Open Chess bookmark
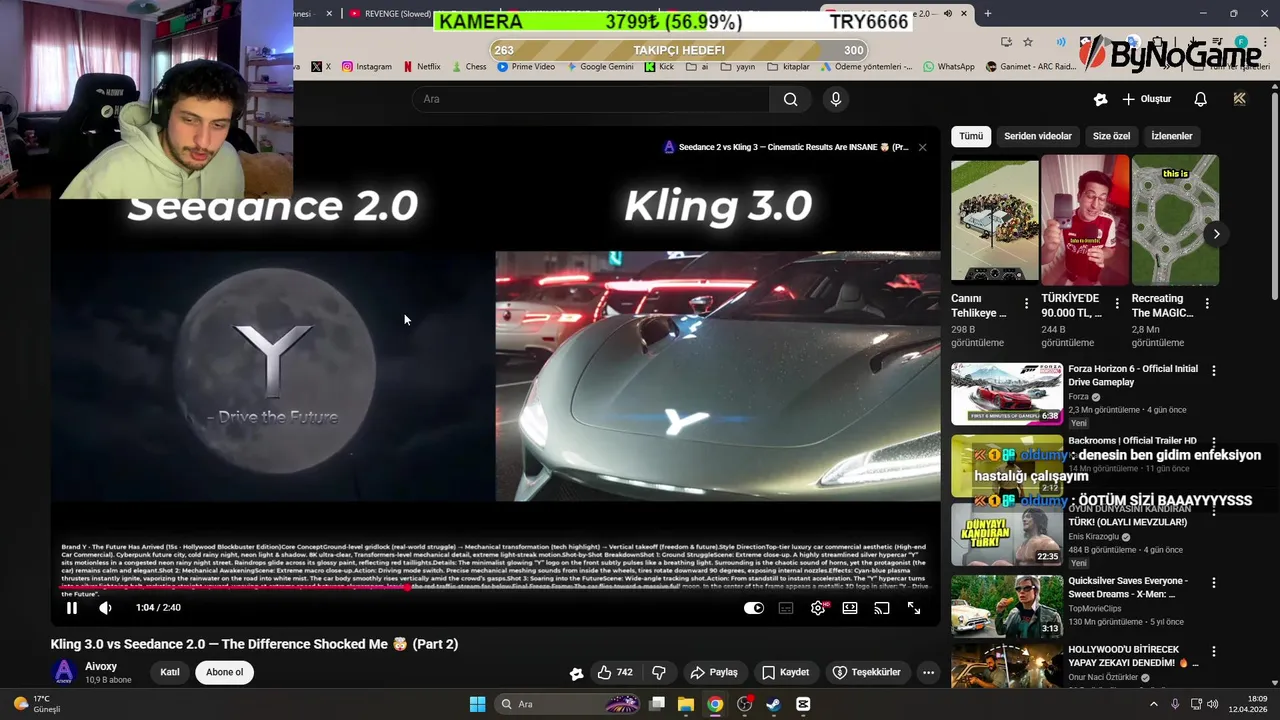Viewport: 1280px width, 720px height. point(469,67)
